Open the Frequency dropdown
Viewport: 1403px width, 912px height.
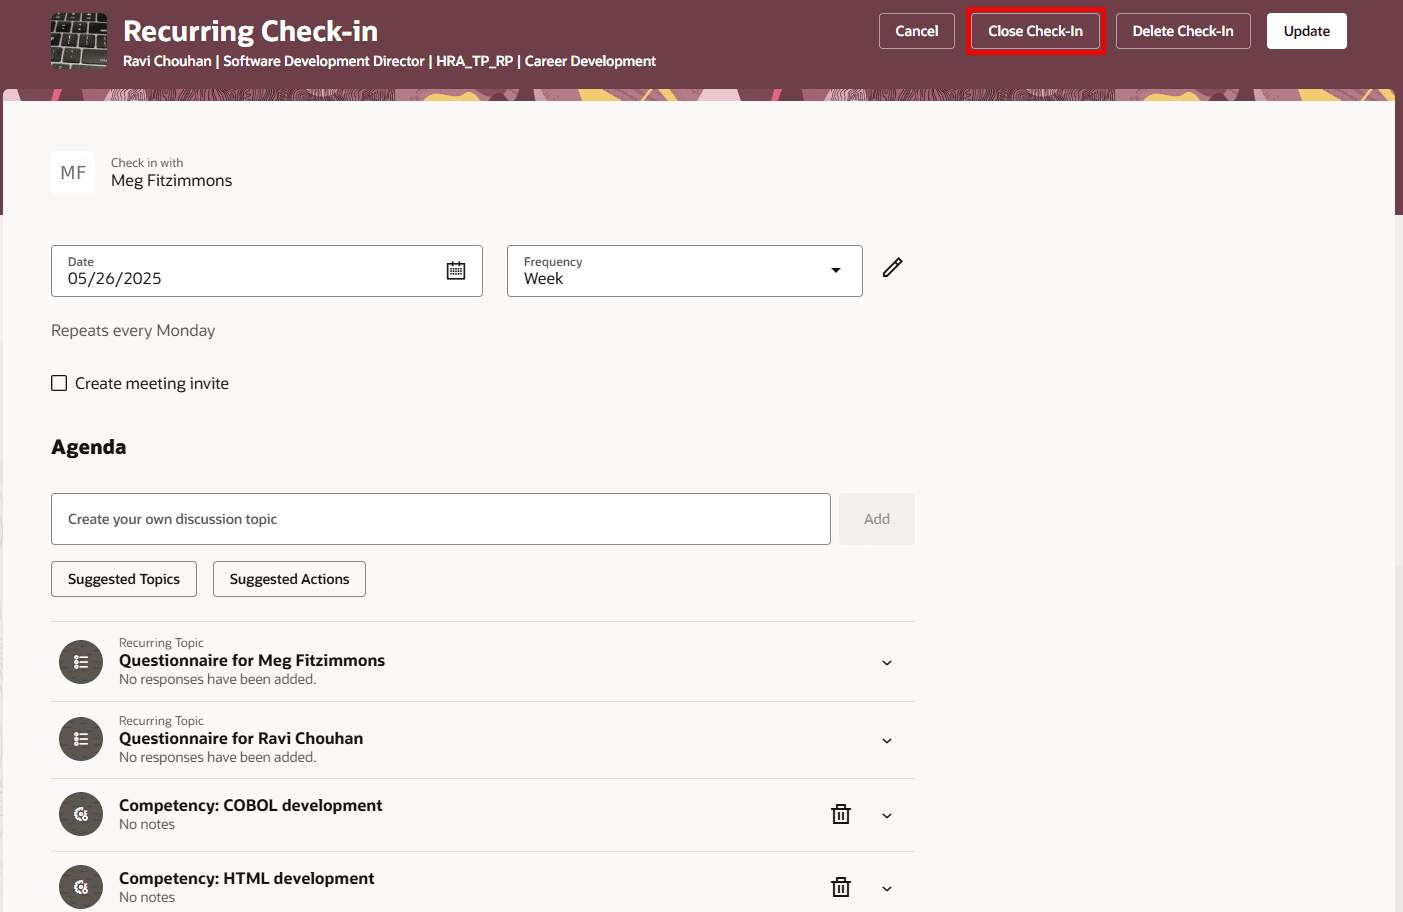[x=685, y=271]
